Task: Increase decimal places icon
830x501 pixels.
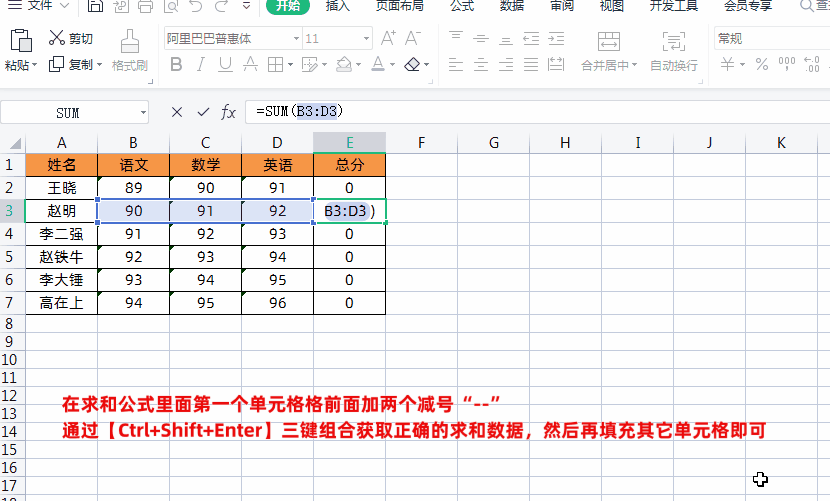Action: point(811,64)
